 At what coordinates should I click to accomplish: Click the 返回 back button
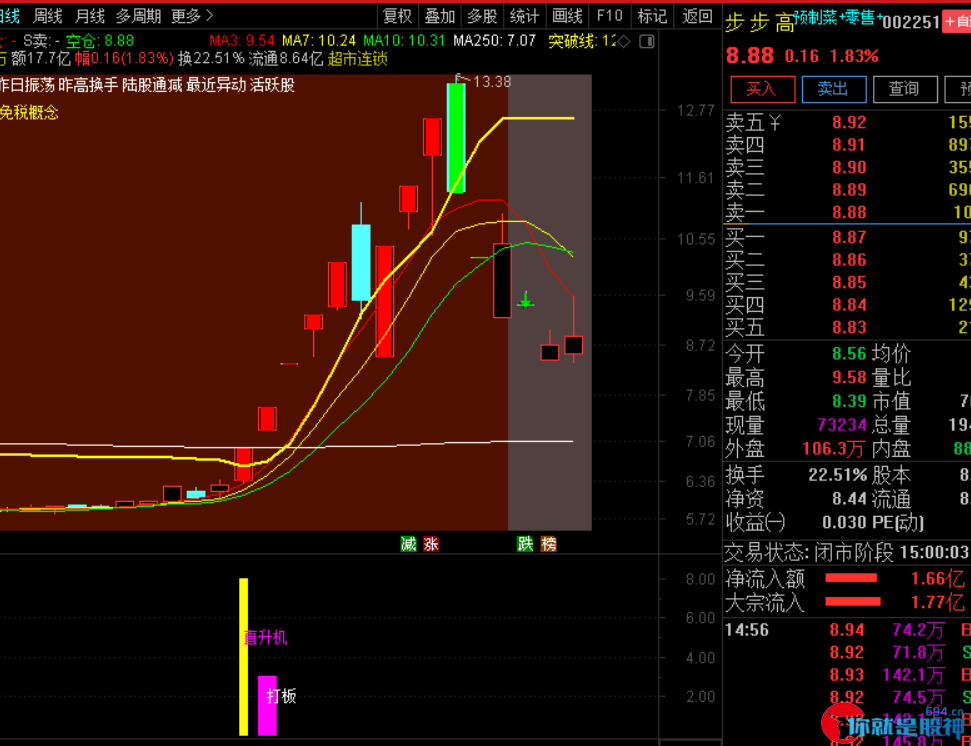coord(697,16)
